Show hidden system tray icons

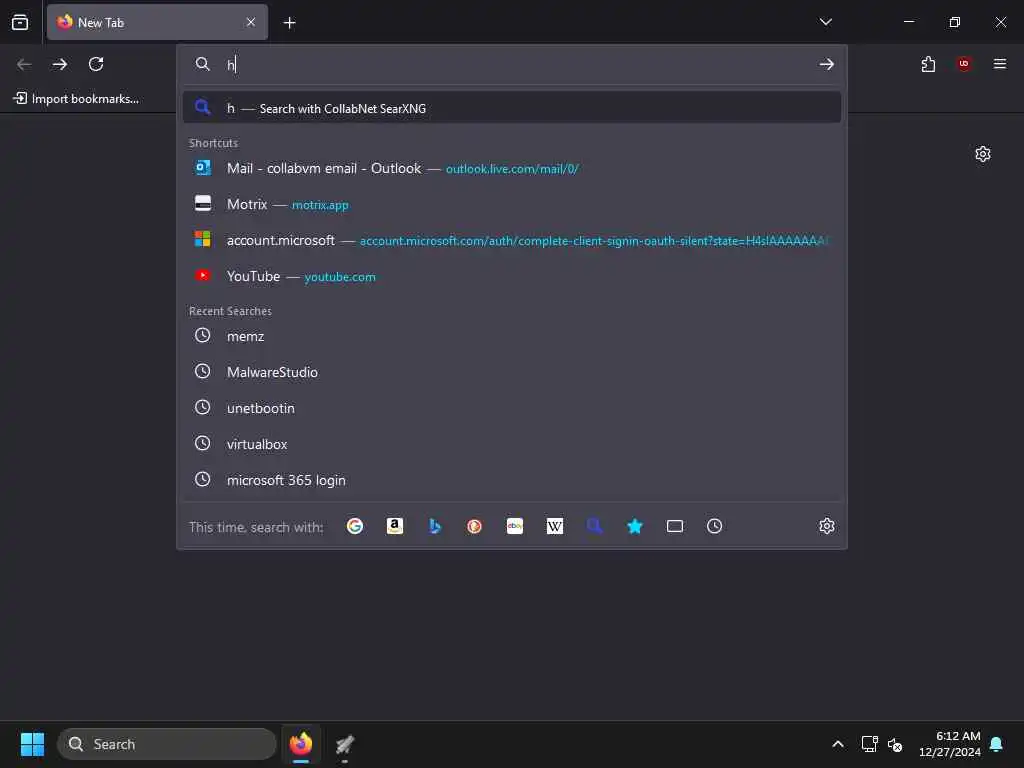click(x=838, y=744)
